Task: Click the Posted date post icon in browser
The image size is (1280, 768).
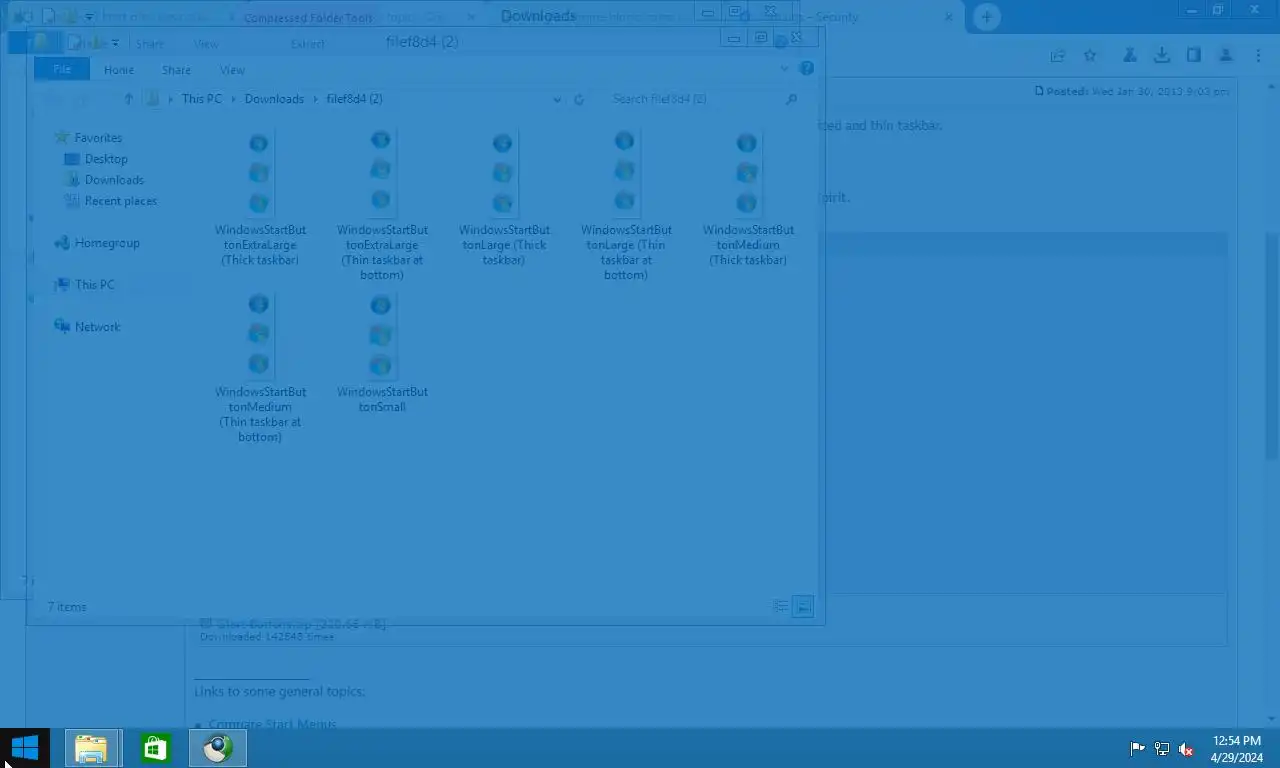Action: coord(1040,91)
